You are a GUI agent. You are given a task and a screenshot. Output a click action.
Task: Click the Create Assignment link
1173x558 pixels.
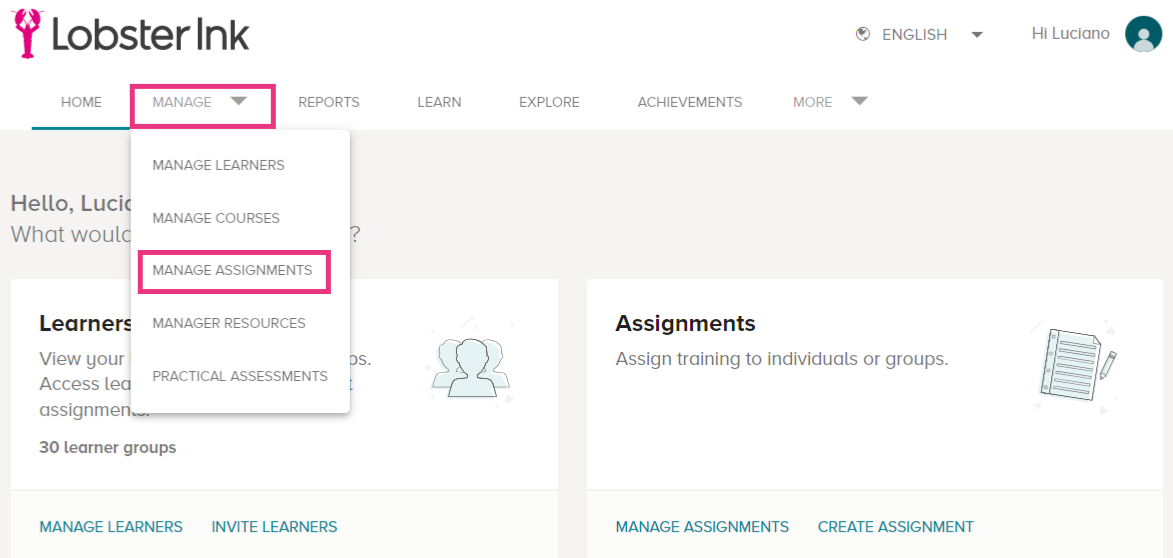tap(896, 527)
